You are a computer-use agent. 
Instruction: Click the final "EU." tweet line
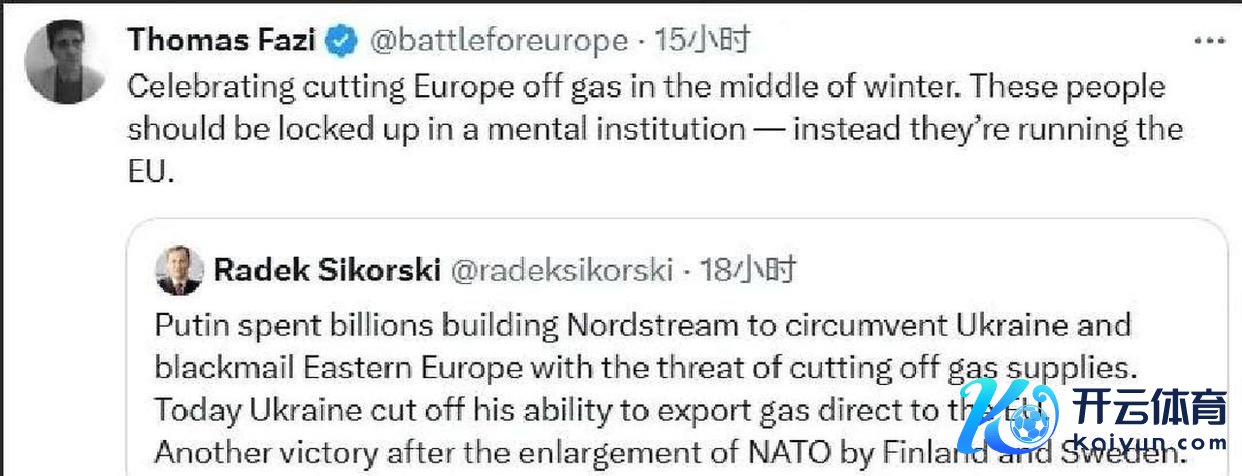(x=151, y=172)
